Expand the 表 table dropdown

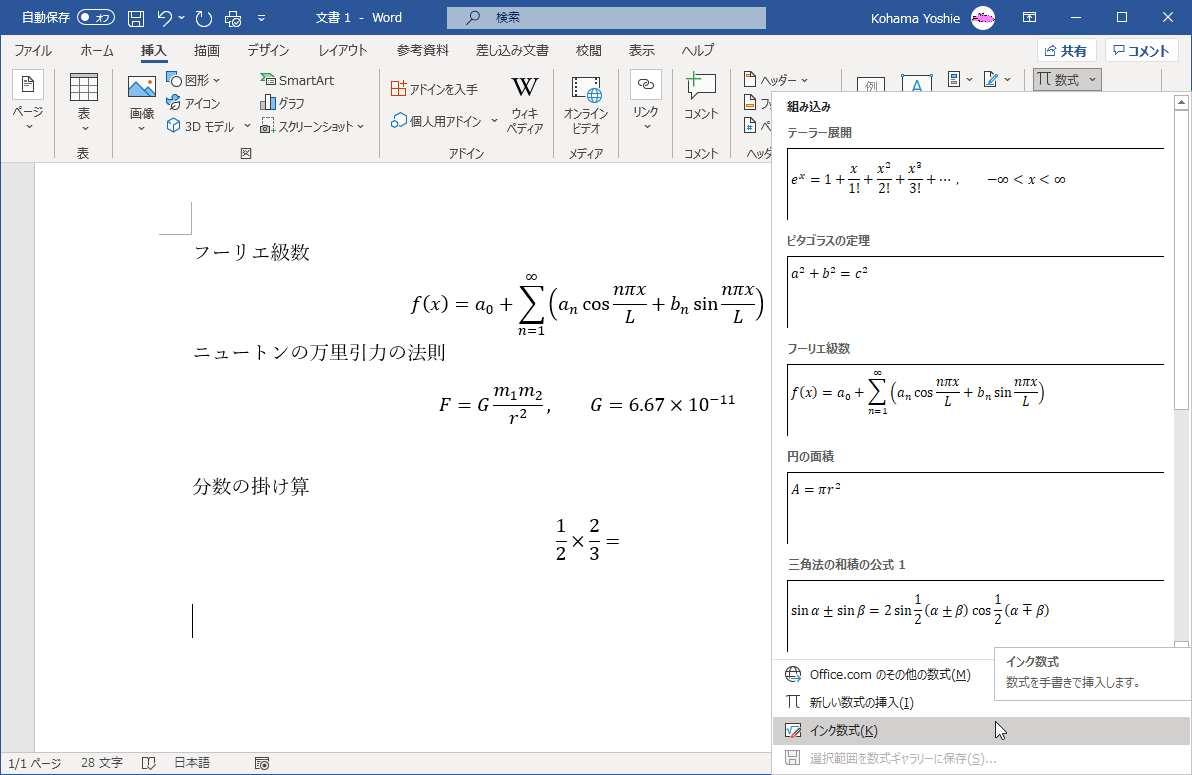pyautogui.click(x=84, y=127)
